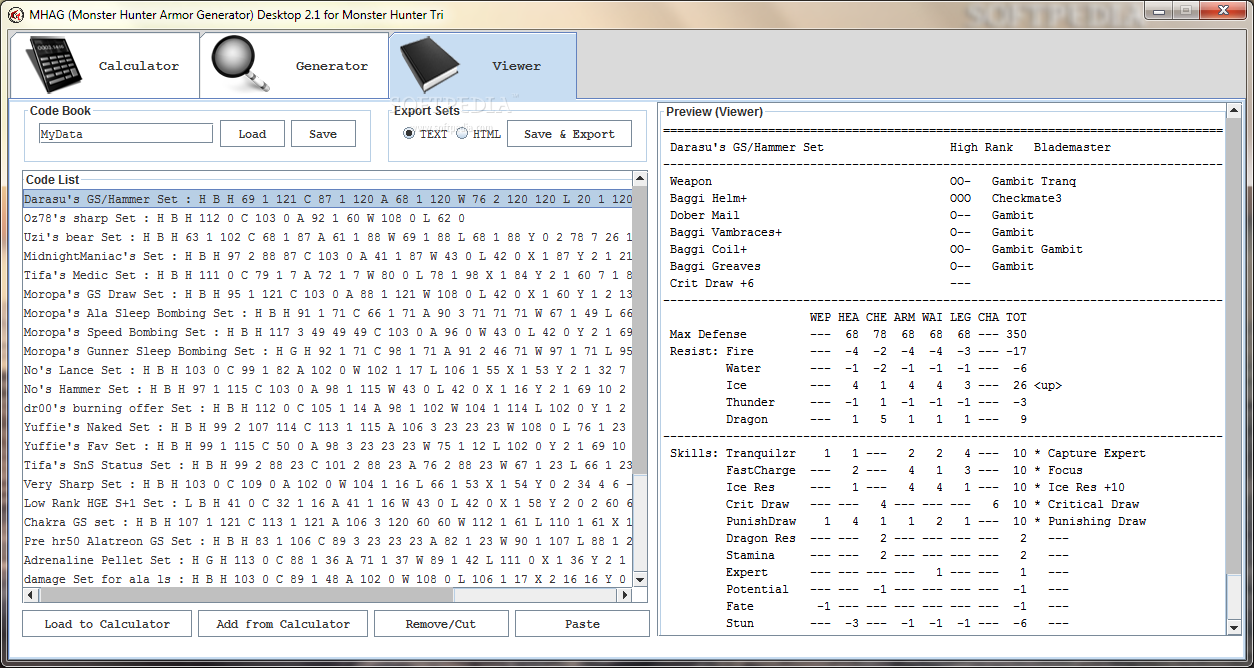Click the Load code book button
This screenshot has height=668, width=1254.
[252, 134]
